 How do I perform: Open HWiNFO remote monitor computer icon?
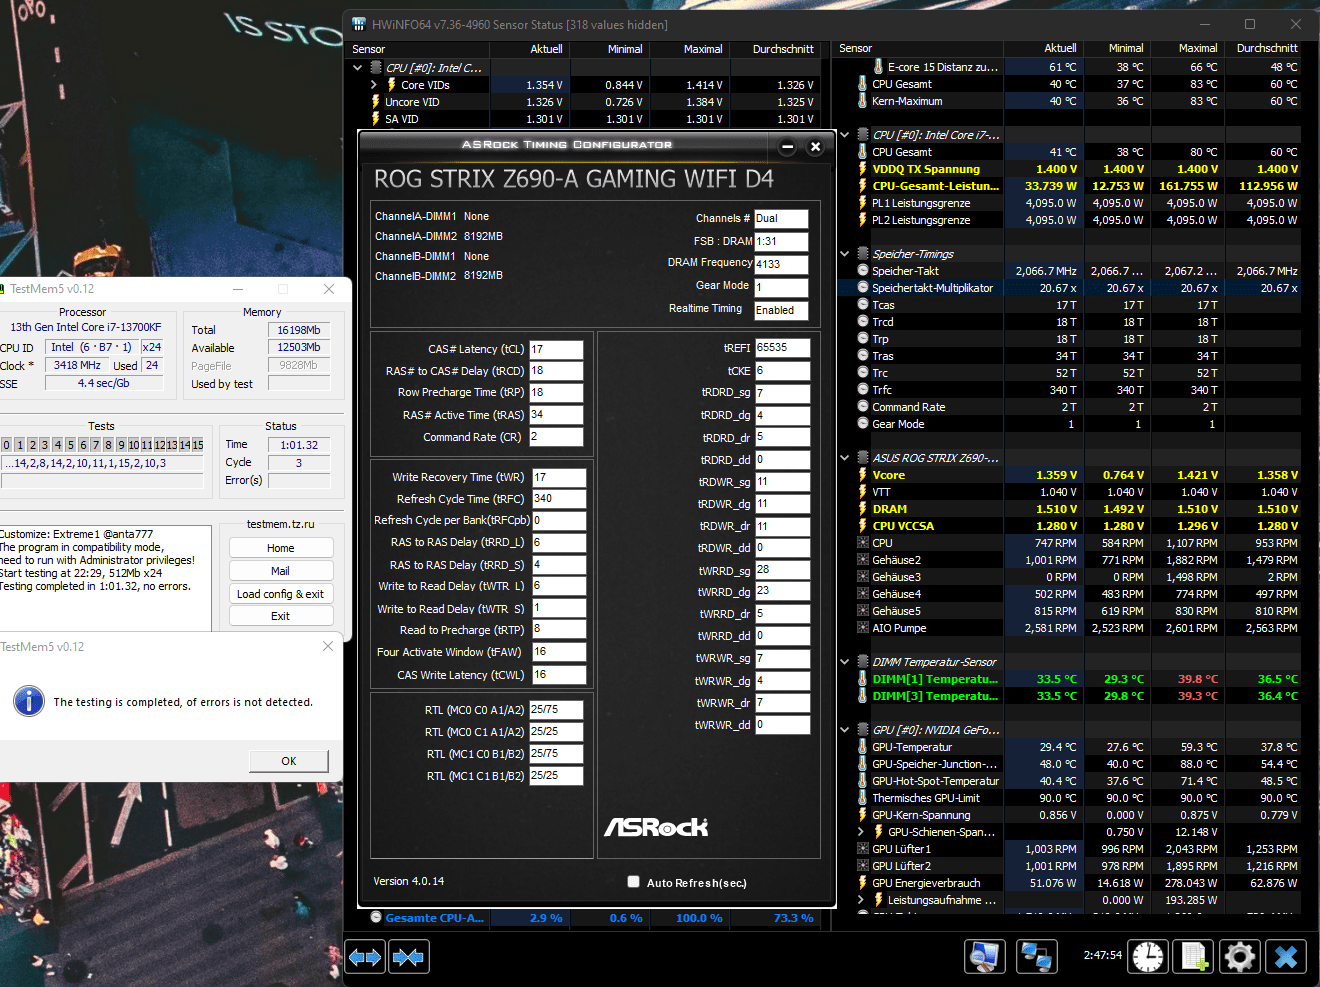[984, 957]
